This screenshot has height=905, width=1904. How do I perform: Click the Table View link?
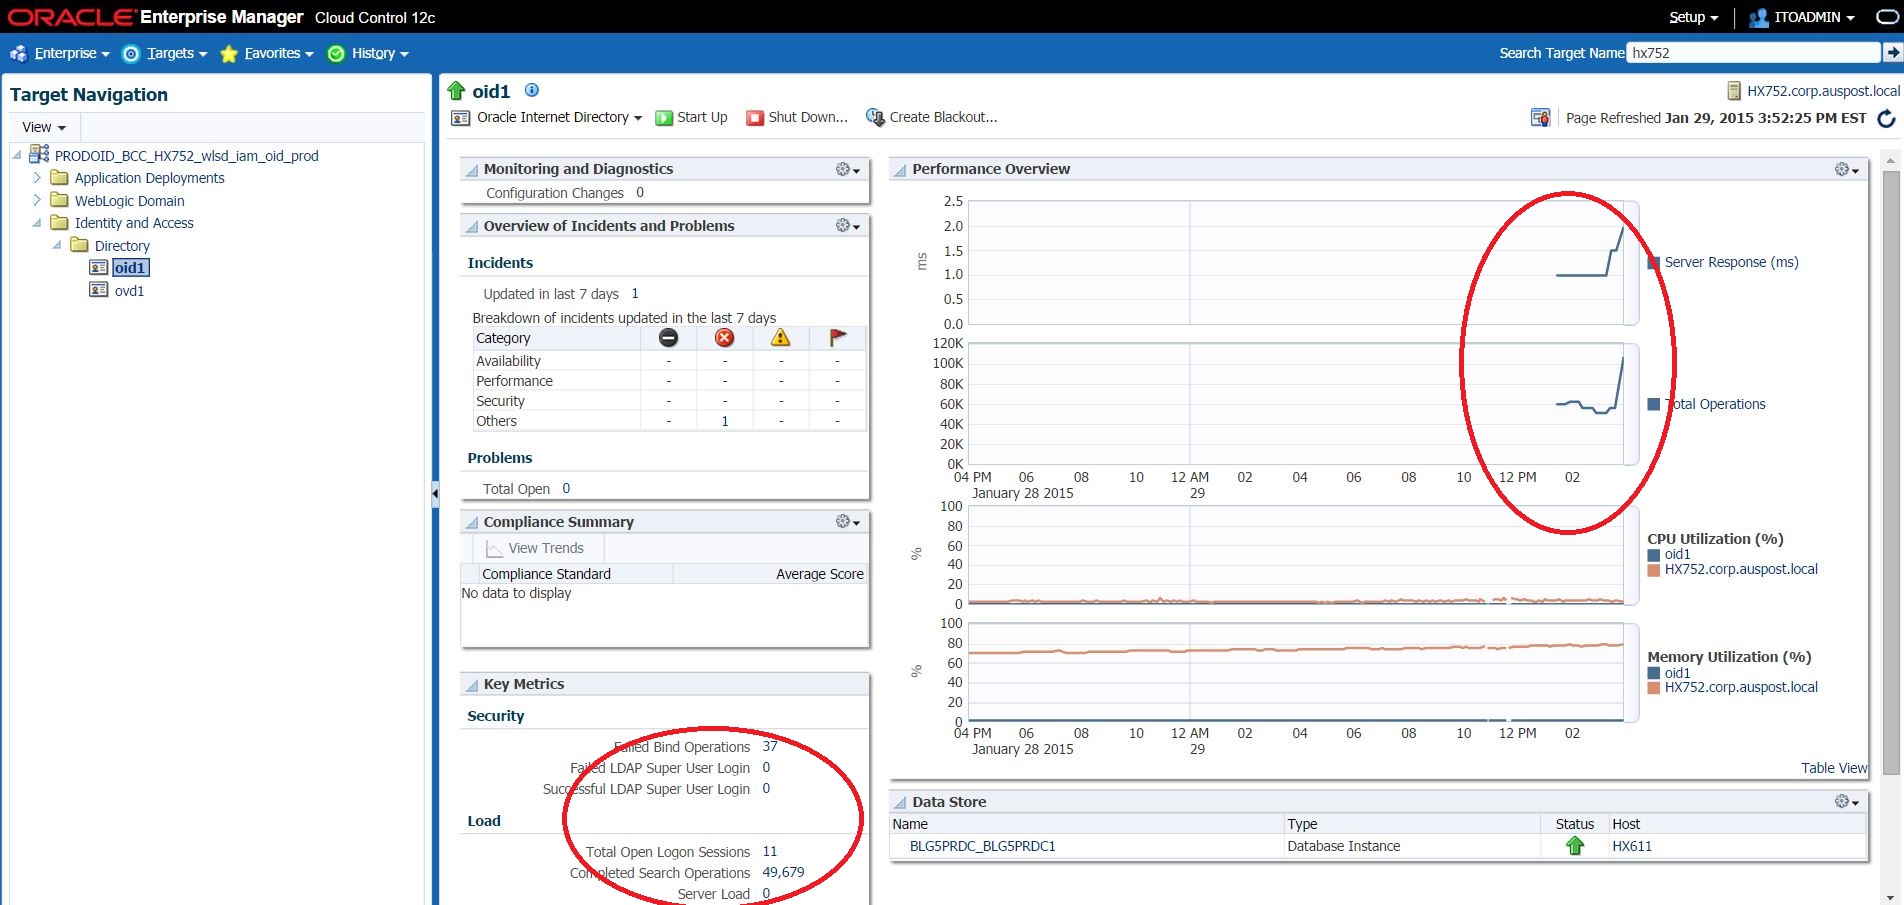tap(1833, 768)
